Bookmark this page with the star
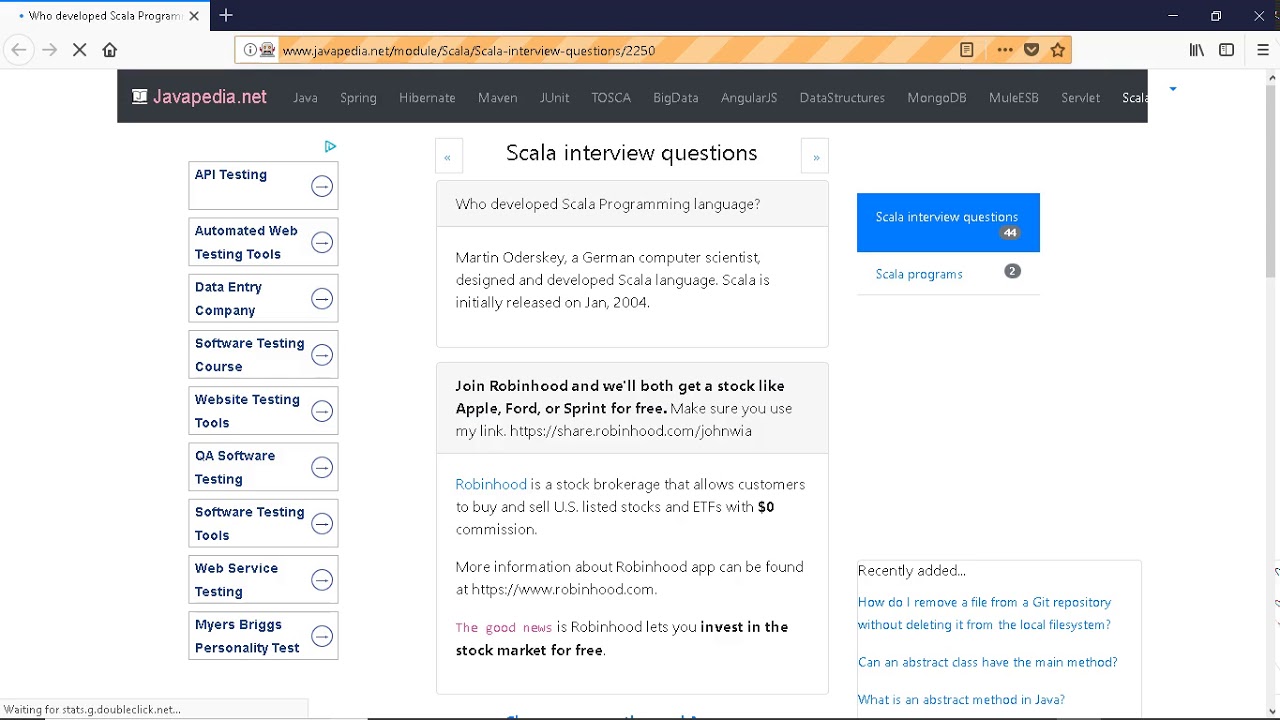 pos(1058,50)
